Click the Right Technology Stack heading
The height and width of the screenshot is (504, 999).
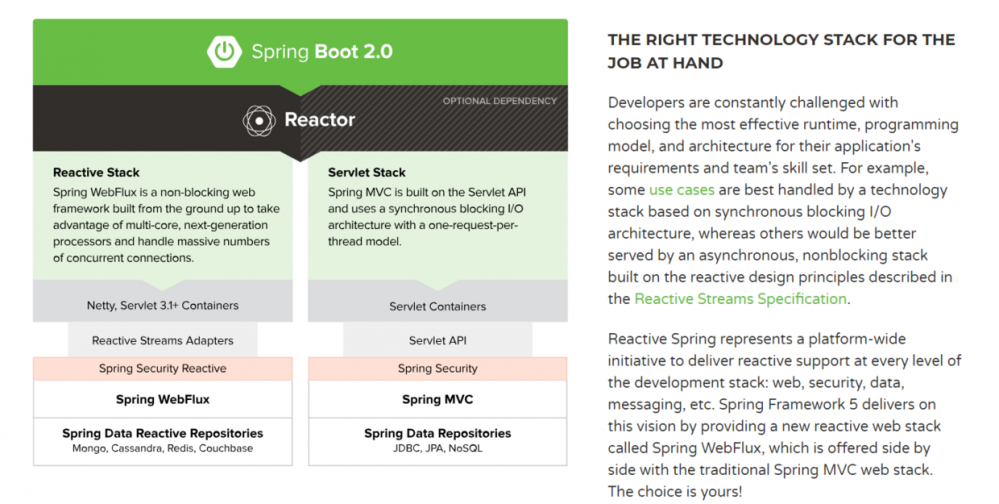click(781, 51)
